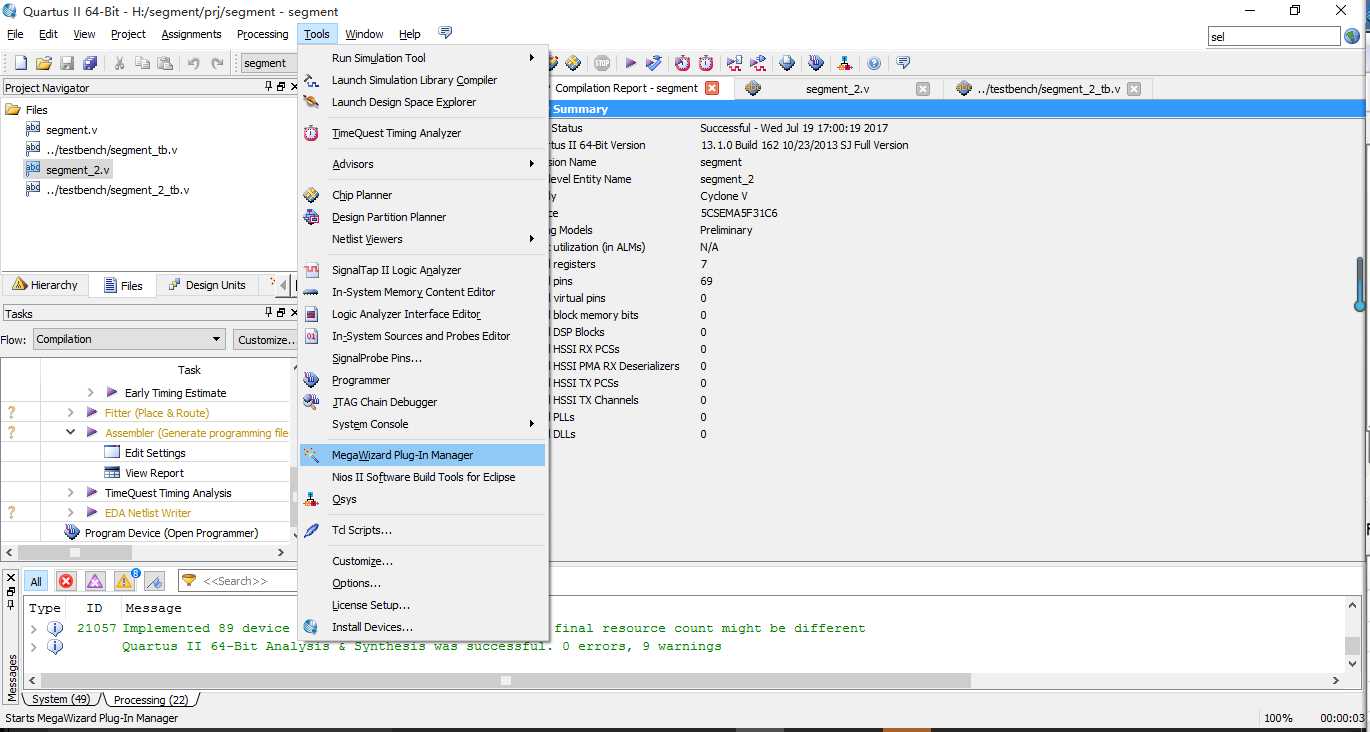This screenshot has width=1370, height=732.
Task: Open Qsys from Tools menu
Action: pyautogui.click(x=423, y=499)
